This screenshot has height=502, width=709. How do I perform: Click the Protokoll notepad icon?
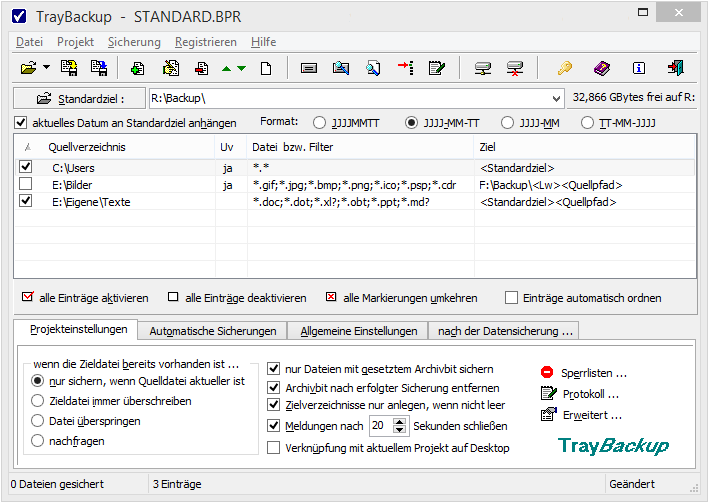(548, 393)
